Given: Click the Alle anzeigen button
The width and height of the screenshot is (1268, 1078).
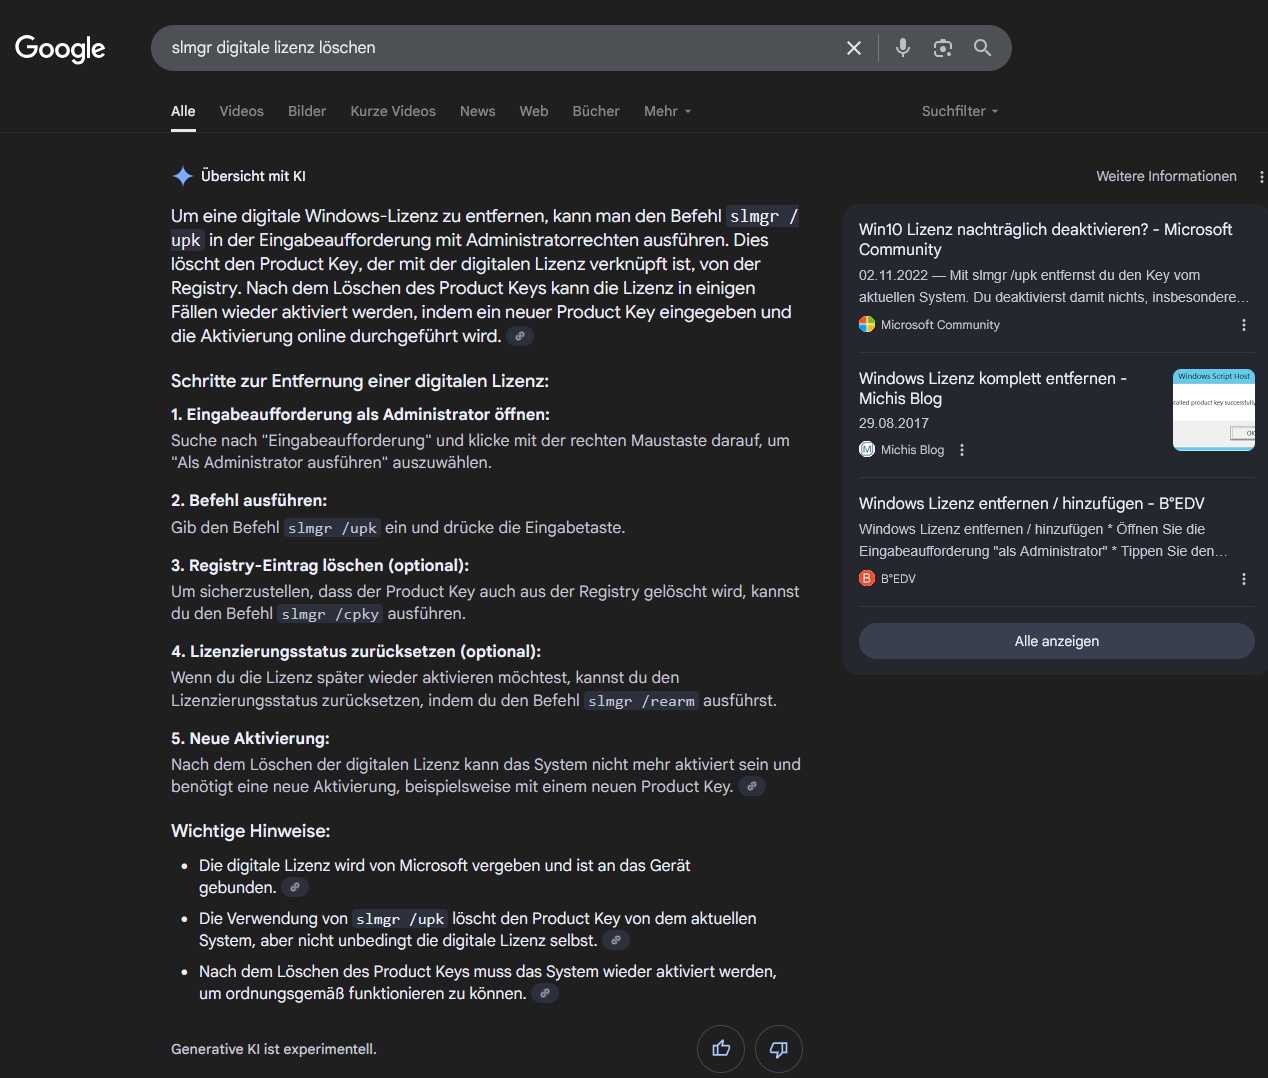Looking at the screenshot, I should click(1057, 641).
